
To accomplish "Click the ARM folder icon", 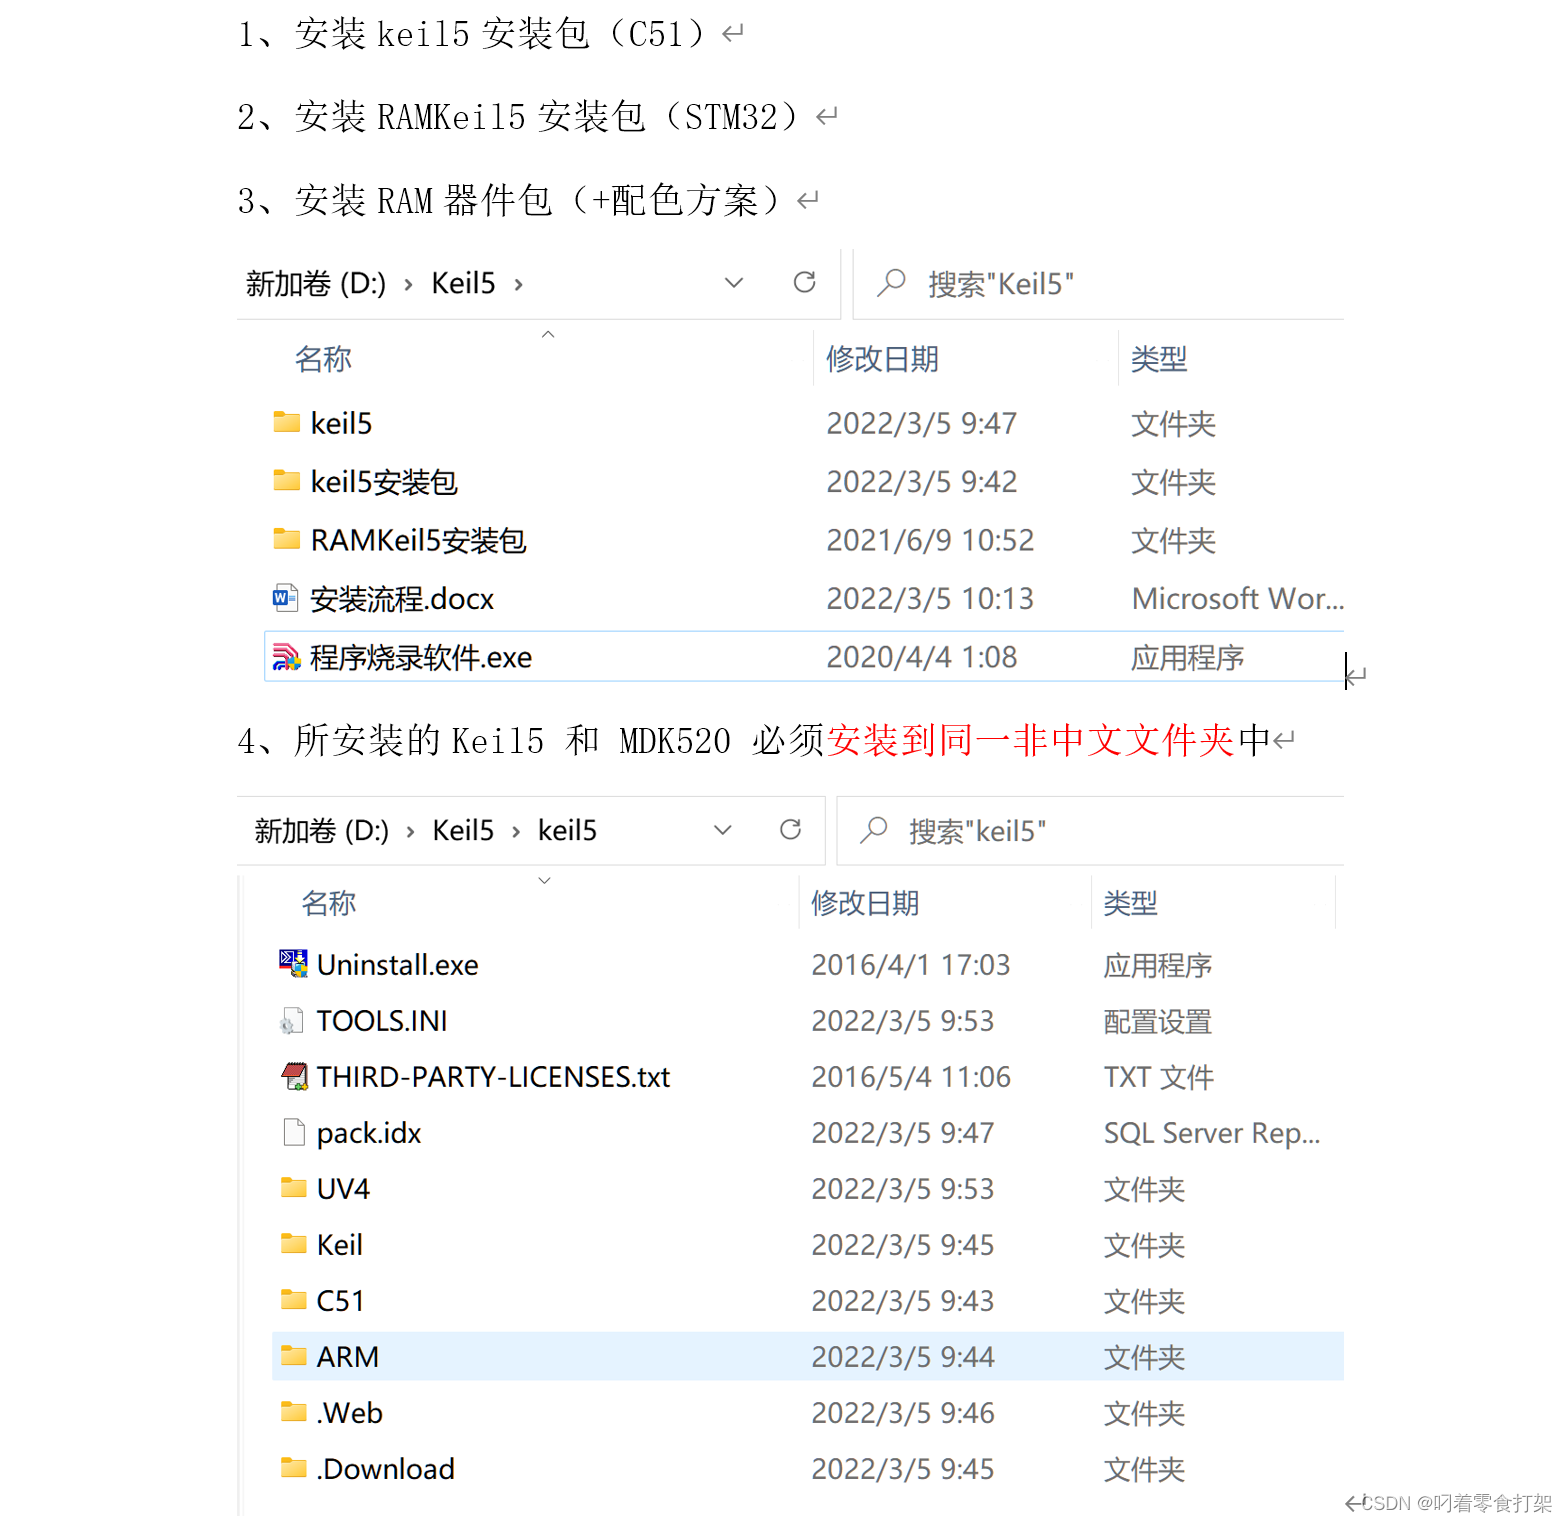I will (x=292, y=1356).
